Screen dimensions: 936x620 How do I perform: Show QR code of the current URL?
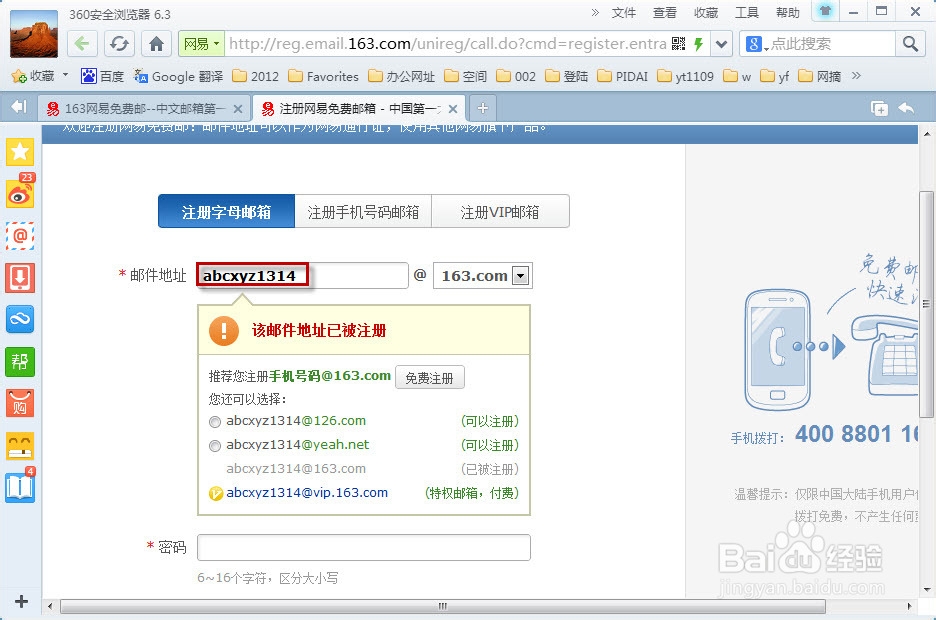click(x=679, y=44)
